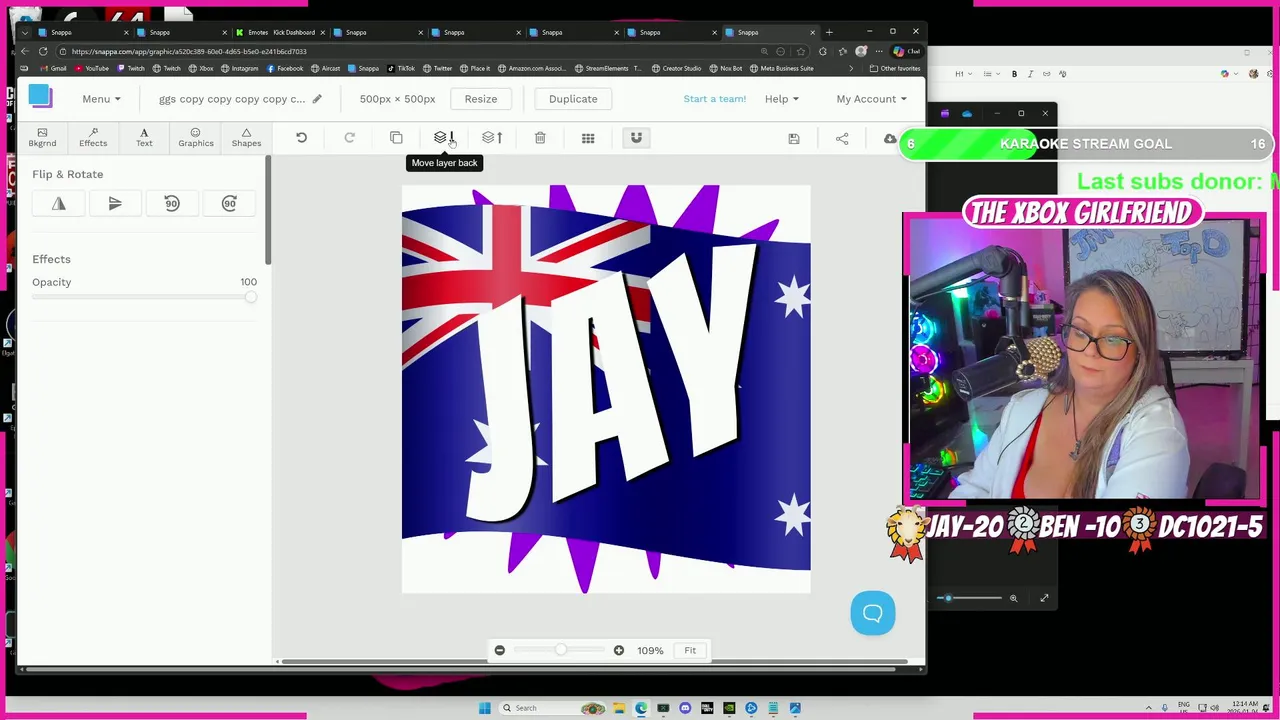
Task: Open Other favorites folder
Action: pos(895,68)
